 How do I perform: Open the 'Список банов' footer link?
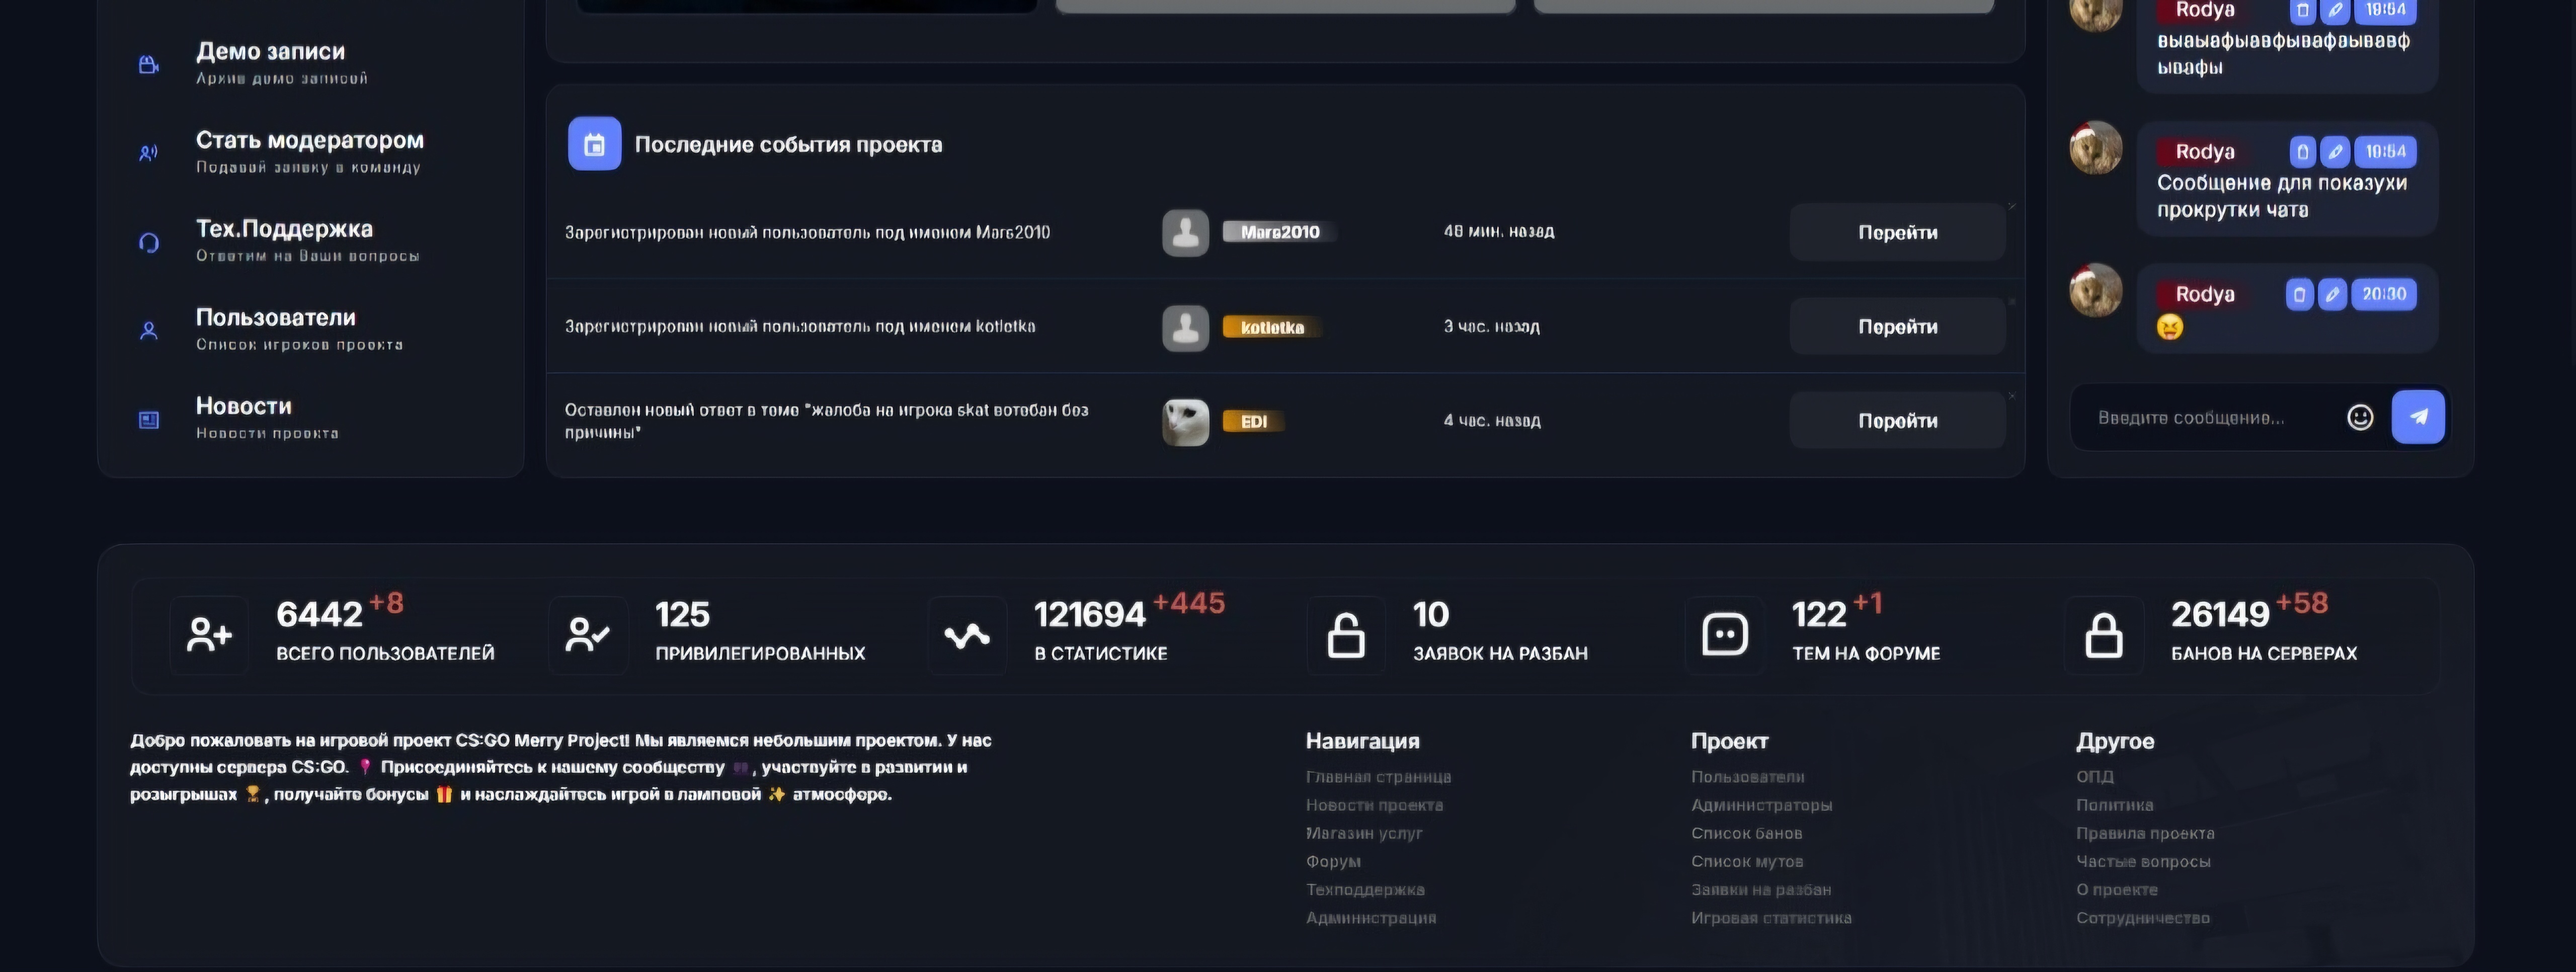(1746, 833)
